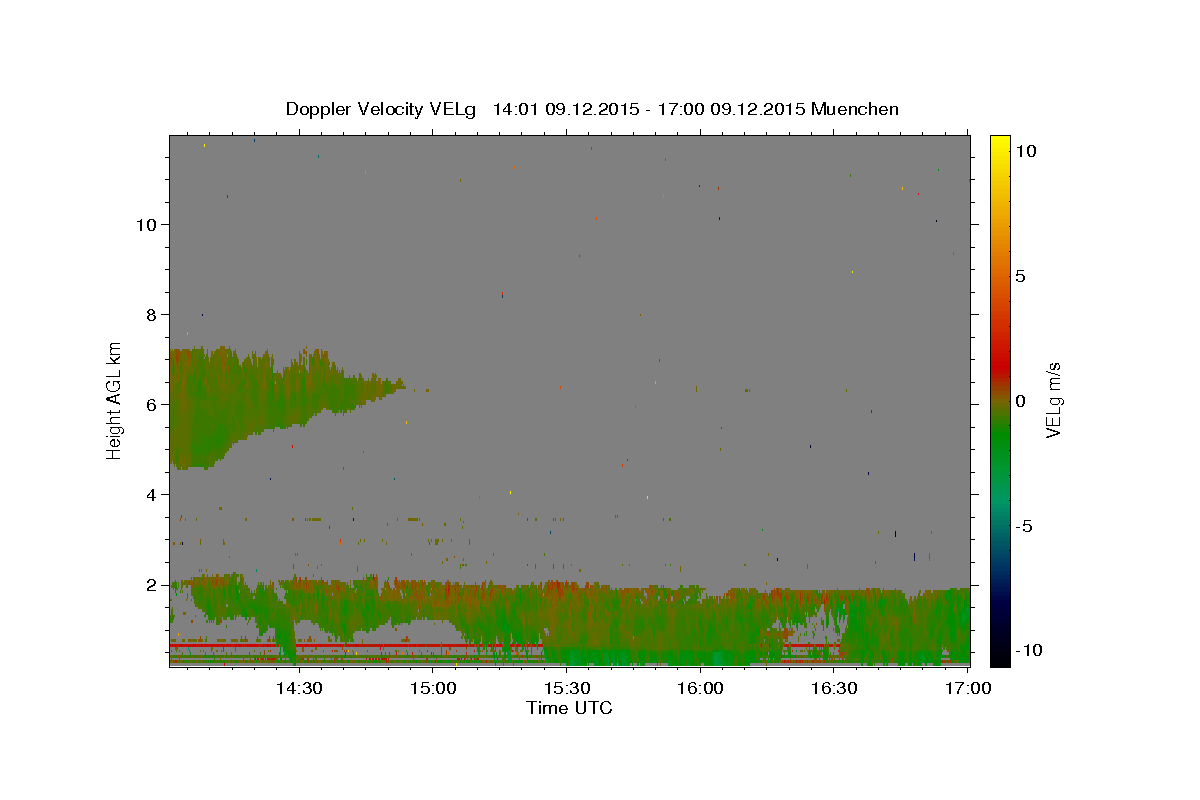Click the colorbar value 0 label

click(1020, 401)
